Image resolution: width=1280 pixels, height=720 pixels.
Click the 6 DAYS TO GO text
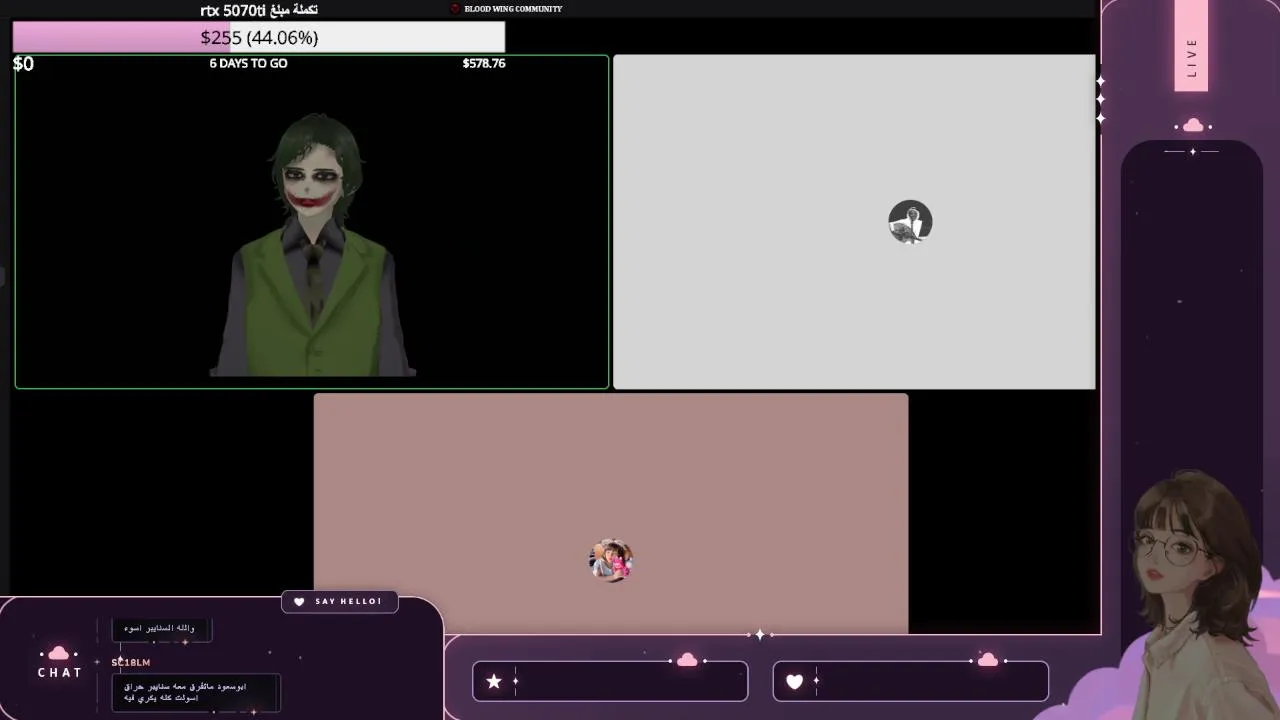[248, 63]
